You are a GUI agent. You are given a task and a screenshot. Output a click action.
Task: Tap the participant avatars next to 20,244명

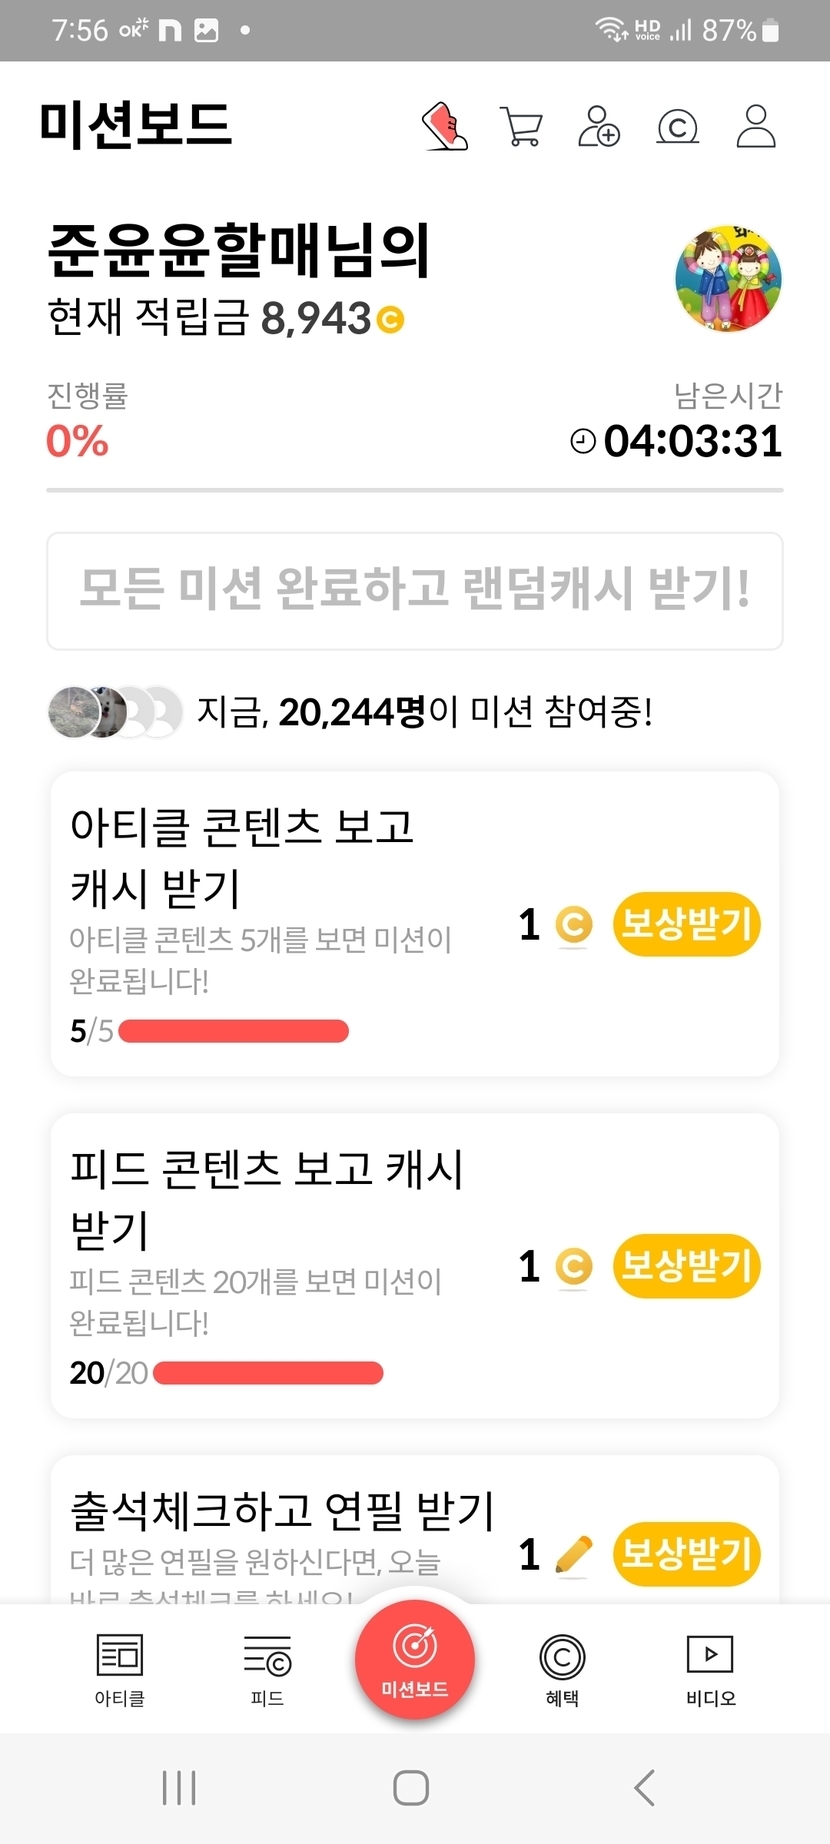(x=115, y=712)
